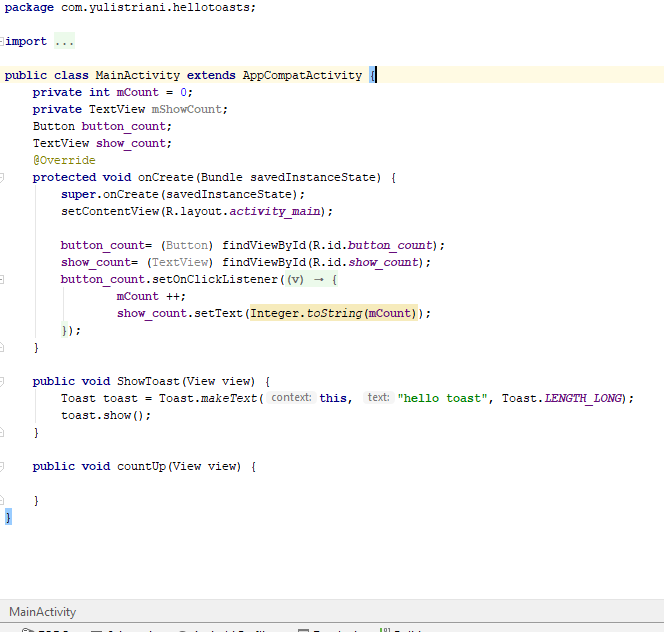Click the 'TextView show_count;' field name
The image size is (664, 632).
point(131,144)
